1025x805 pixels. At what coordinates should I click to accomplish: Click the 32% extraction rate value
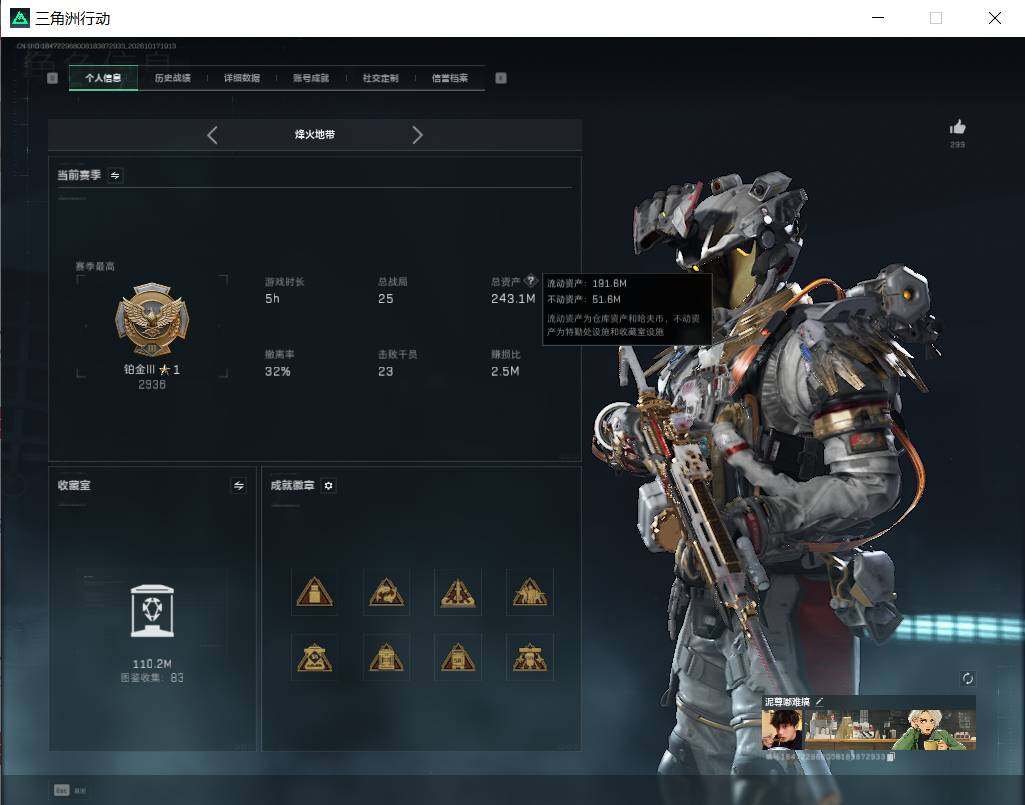click(x=277, y=371)
